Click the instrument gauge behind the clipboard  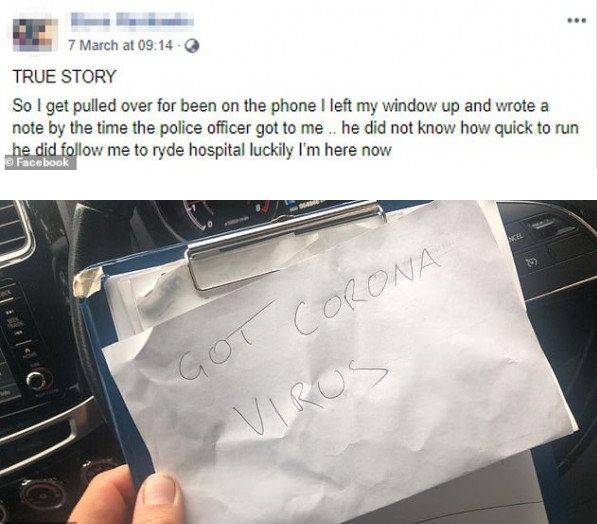tap(200, 217)
